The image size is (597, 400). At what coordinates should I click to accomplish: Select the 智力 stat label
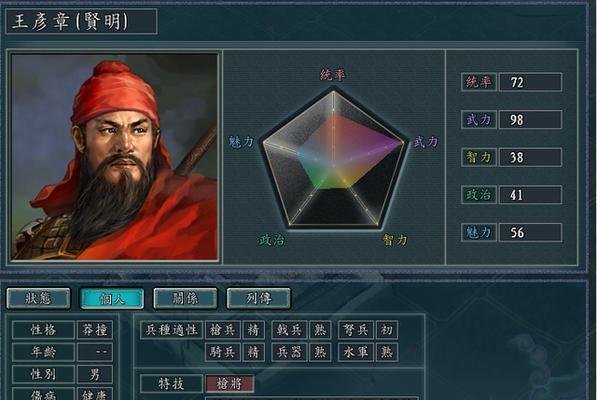(479, 157)
